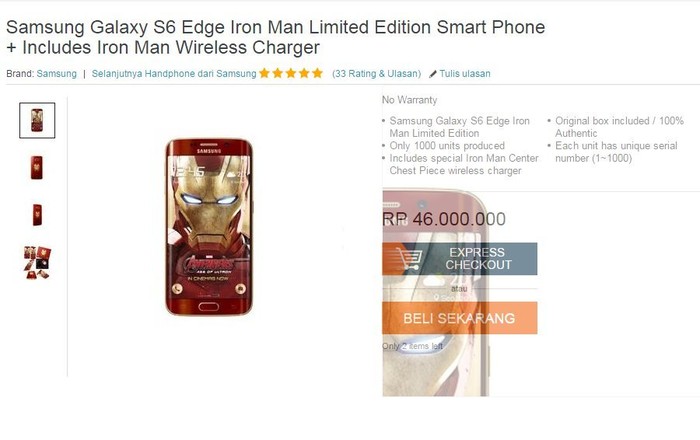Open the box contents thumbnail

coord(37,262)
